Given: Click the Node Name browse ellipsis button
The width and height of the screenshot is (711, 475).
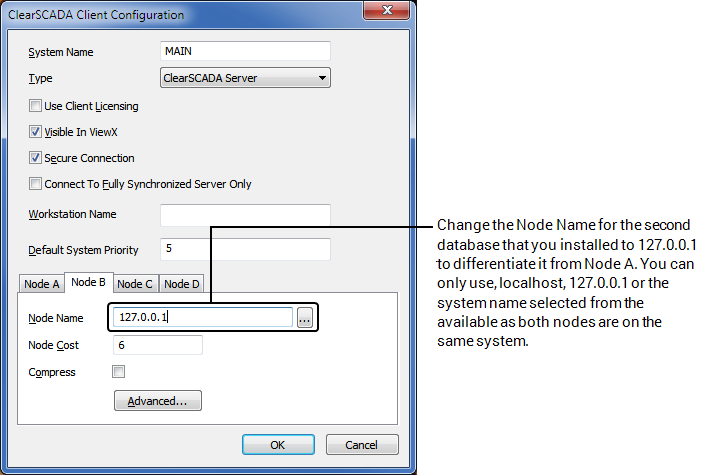Looking at the screenshot, I should click(305, 318).
